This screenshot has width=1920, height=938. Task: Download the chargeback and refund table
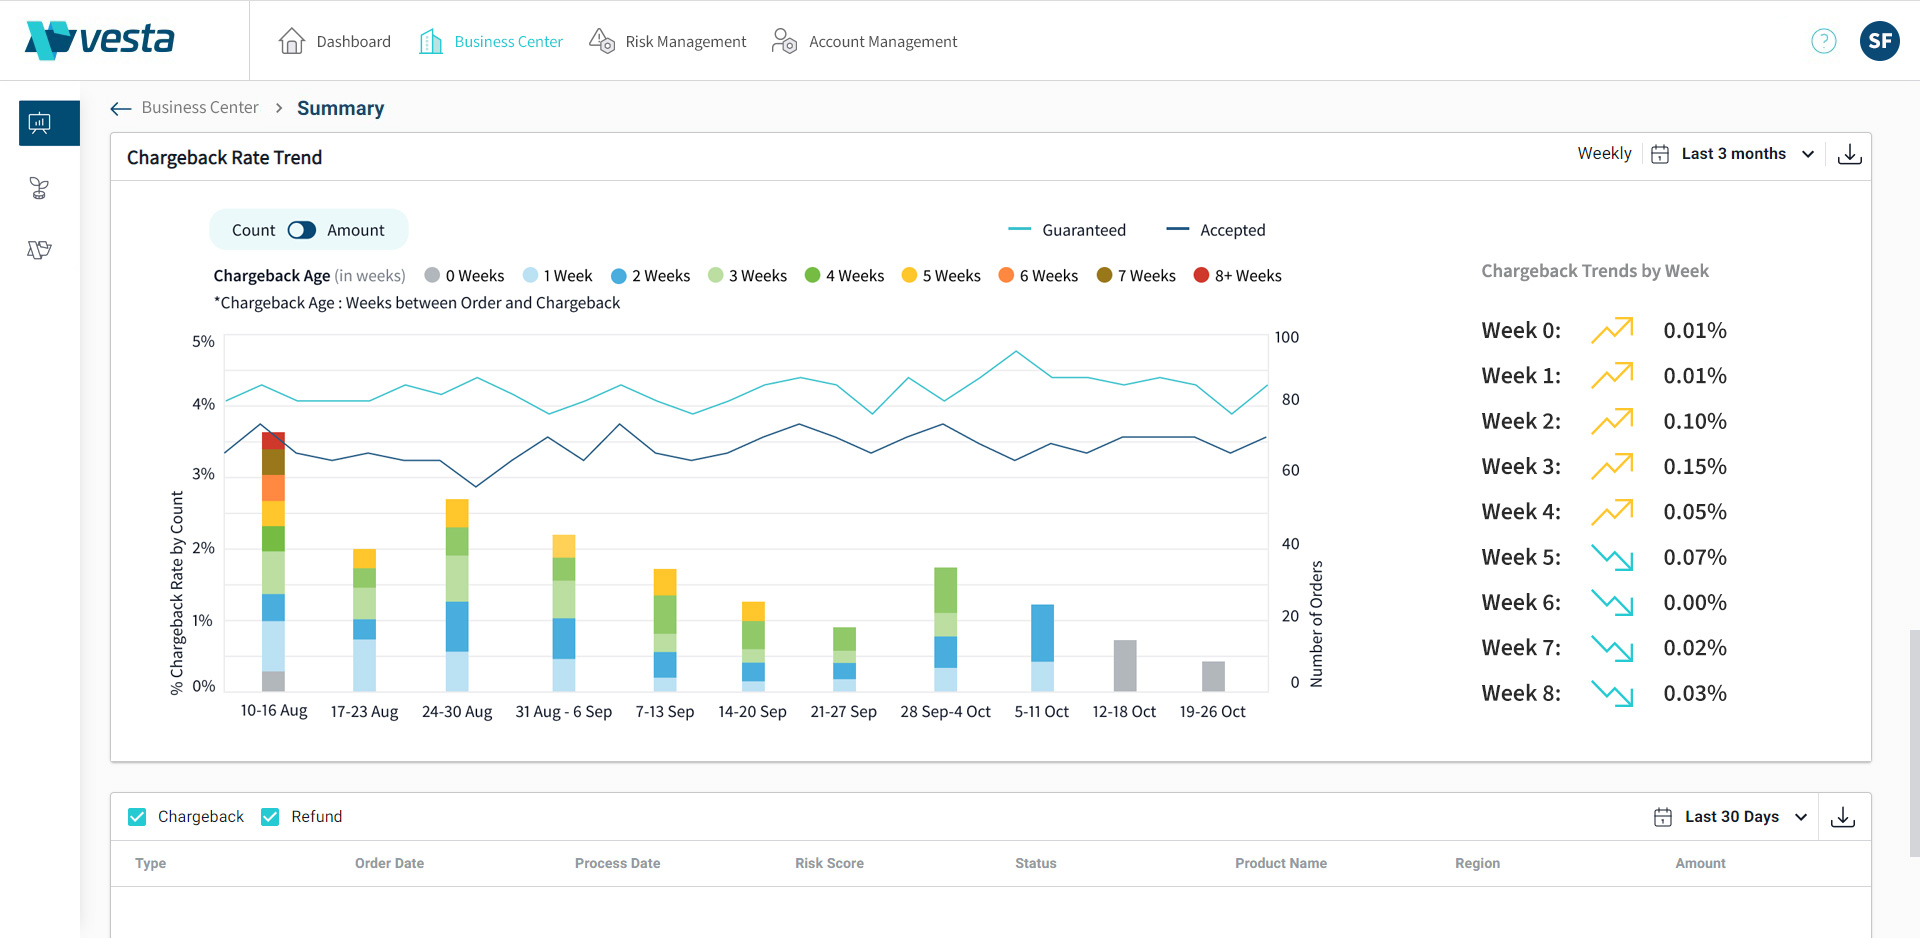tap(1842, 817)
